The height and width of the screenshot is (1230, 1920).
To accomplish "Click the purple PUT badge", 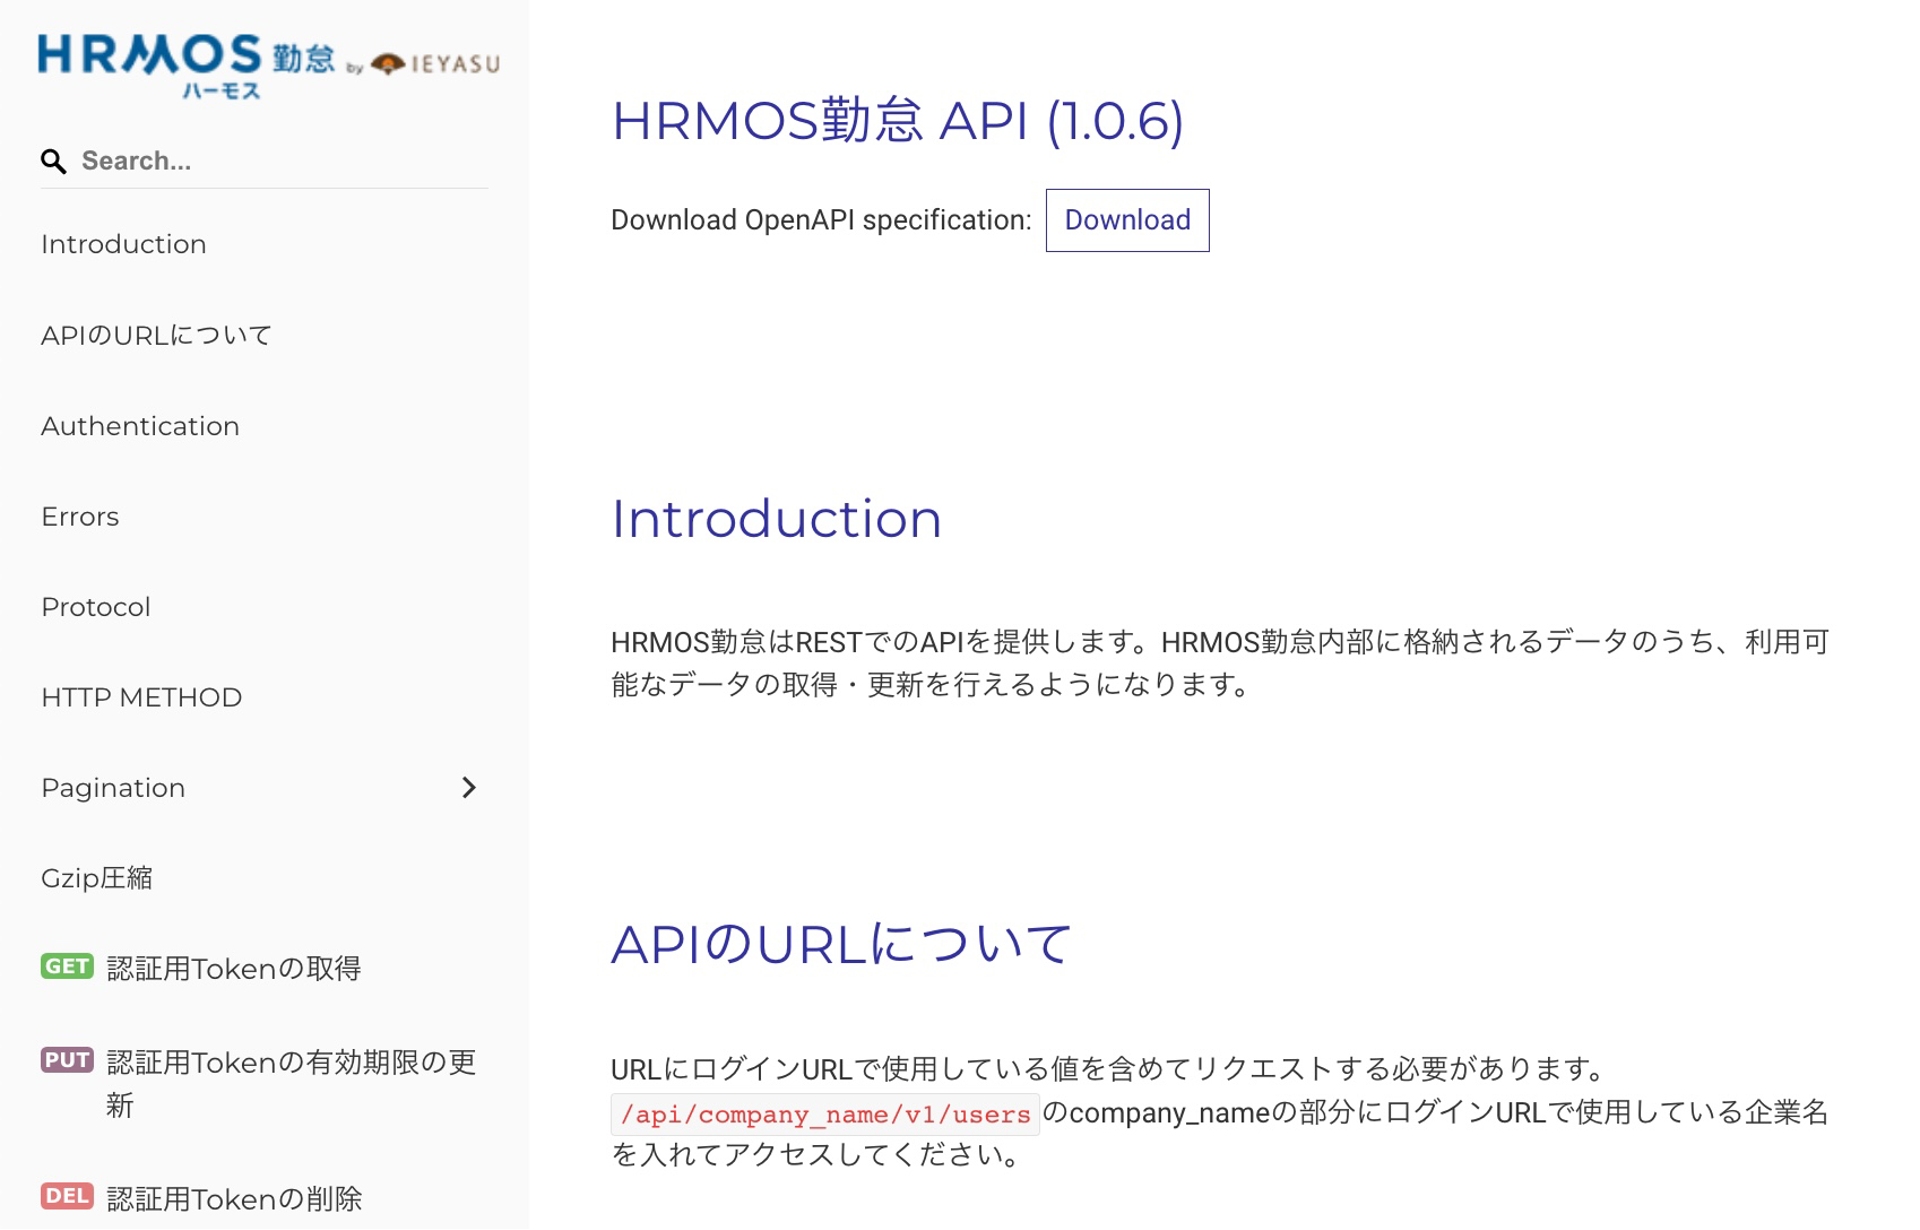I will [x=67, y=1060].
